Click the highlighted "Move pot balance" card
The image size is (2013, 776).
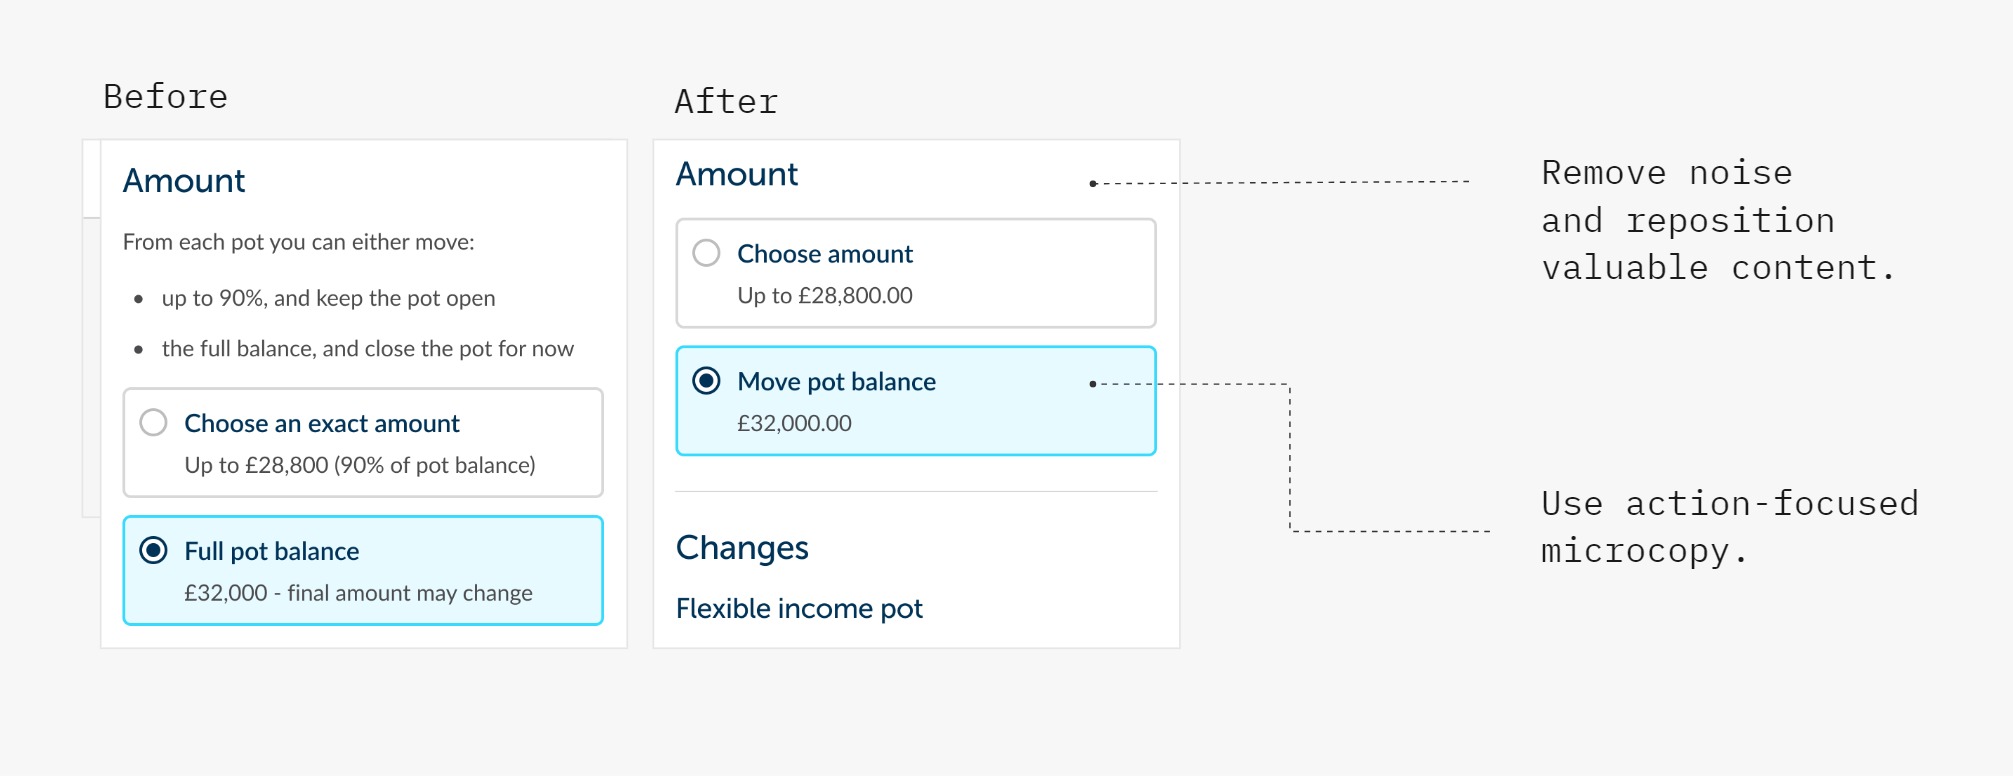[915, 400]
